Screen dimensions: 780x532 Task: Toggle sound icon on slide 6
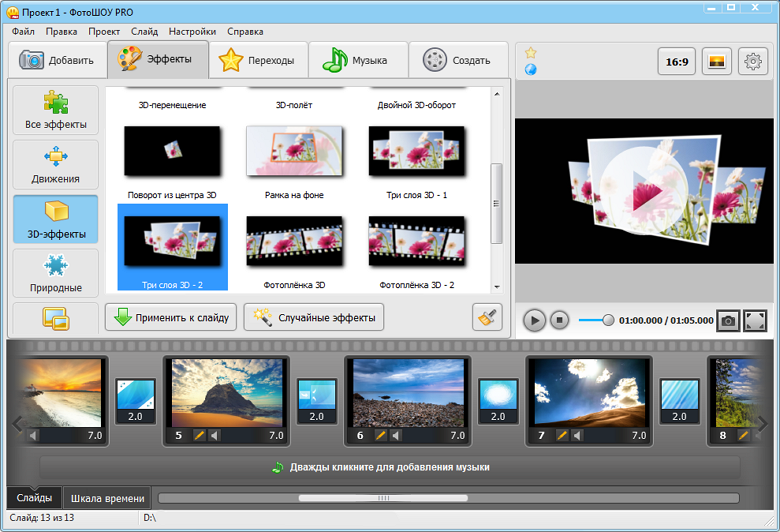pos(395,436)
